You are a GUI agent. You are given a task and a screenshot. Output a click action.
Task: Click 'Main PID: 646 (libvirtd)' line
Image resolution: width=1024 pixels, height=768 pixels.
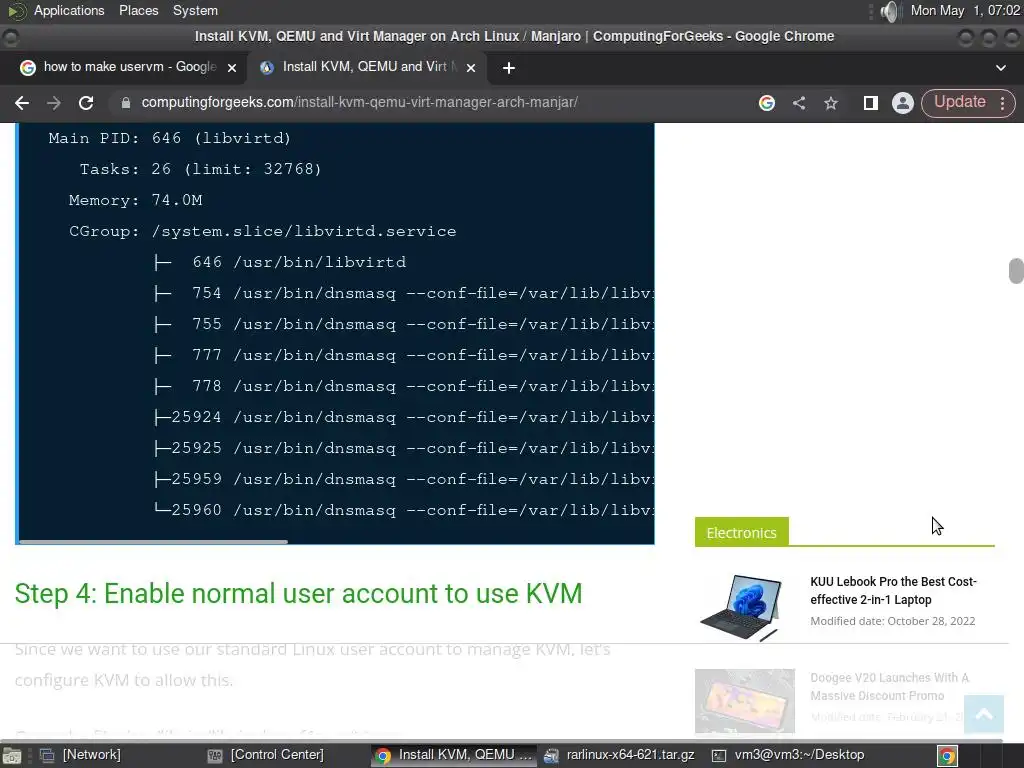pos(169,138)
